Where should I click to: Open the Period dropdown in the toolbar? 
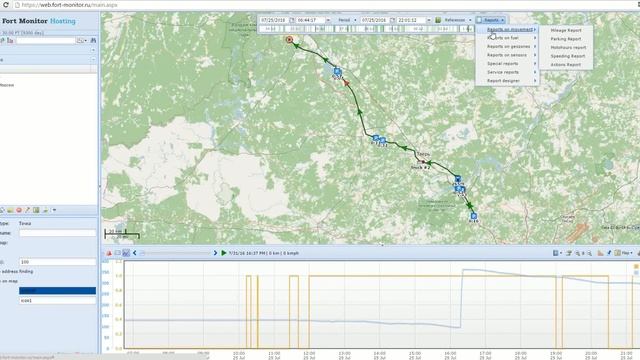pos(347,20)
